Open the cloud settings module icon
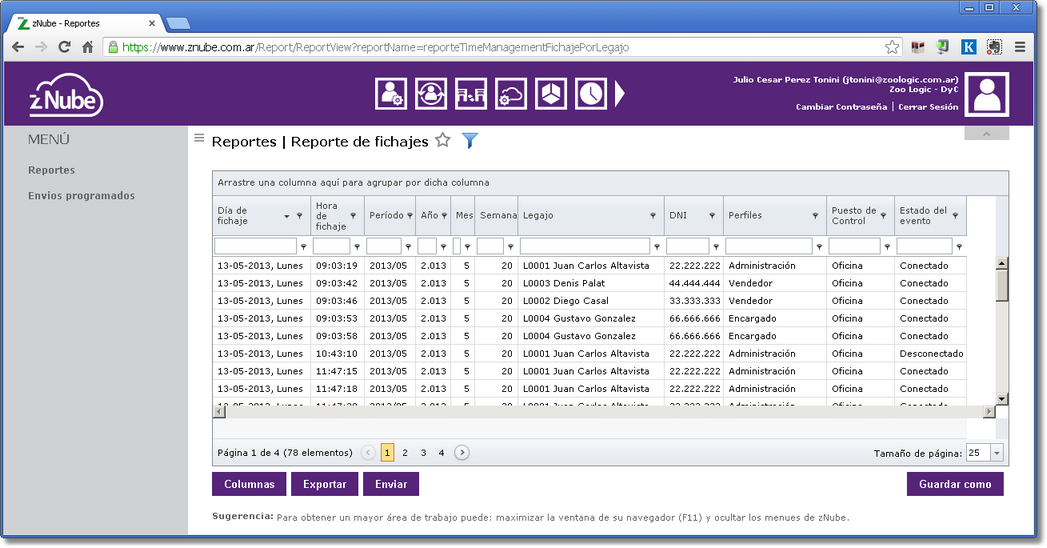This screenshot has height=548, width=1047. tap(511, 94)
